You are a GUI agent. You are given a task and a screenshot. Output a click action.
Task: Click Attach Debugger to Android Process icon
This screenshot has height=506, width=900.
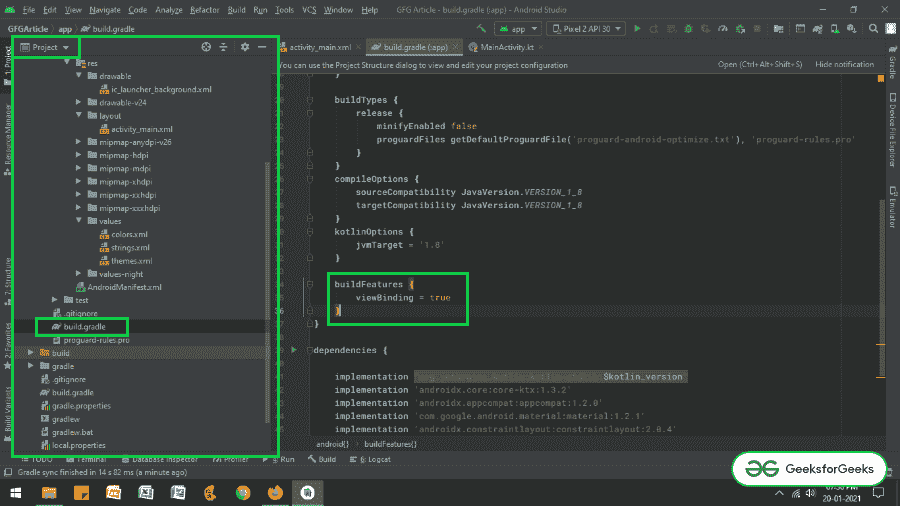[x=740, y=29]
